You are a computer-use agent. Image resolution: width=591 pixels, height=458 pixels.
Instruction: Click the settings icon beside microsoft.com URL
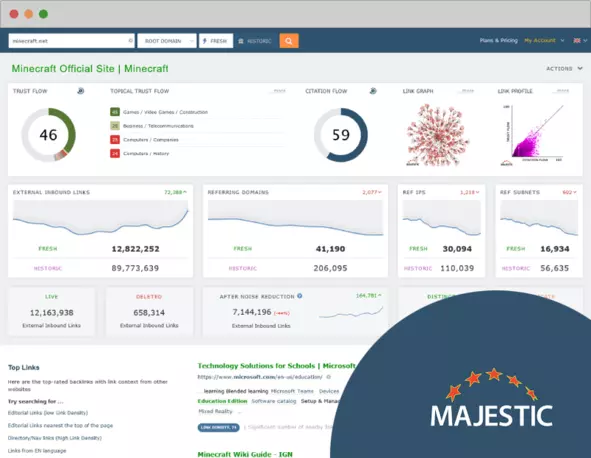[328, 377]
